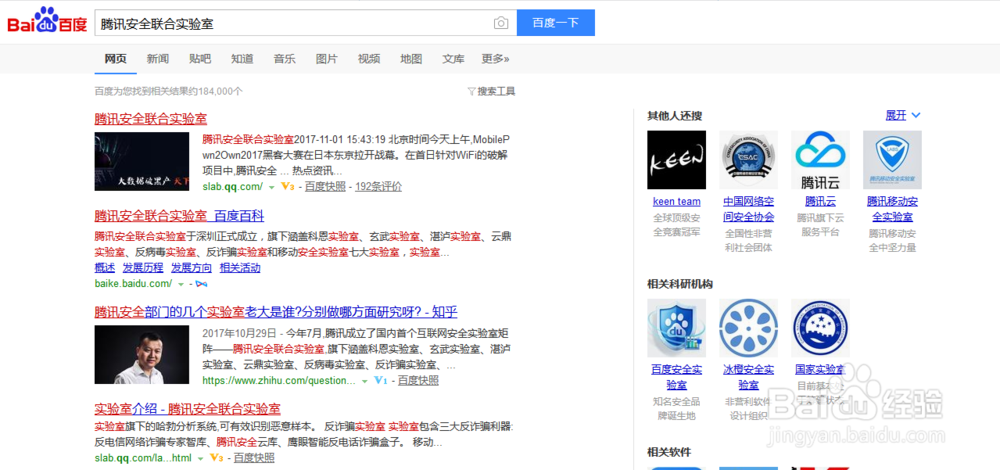
Task: Open 搜索工具 filter tools
Action: point(491,91)
